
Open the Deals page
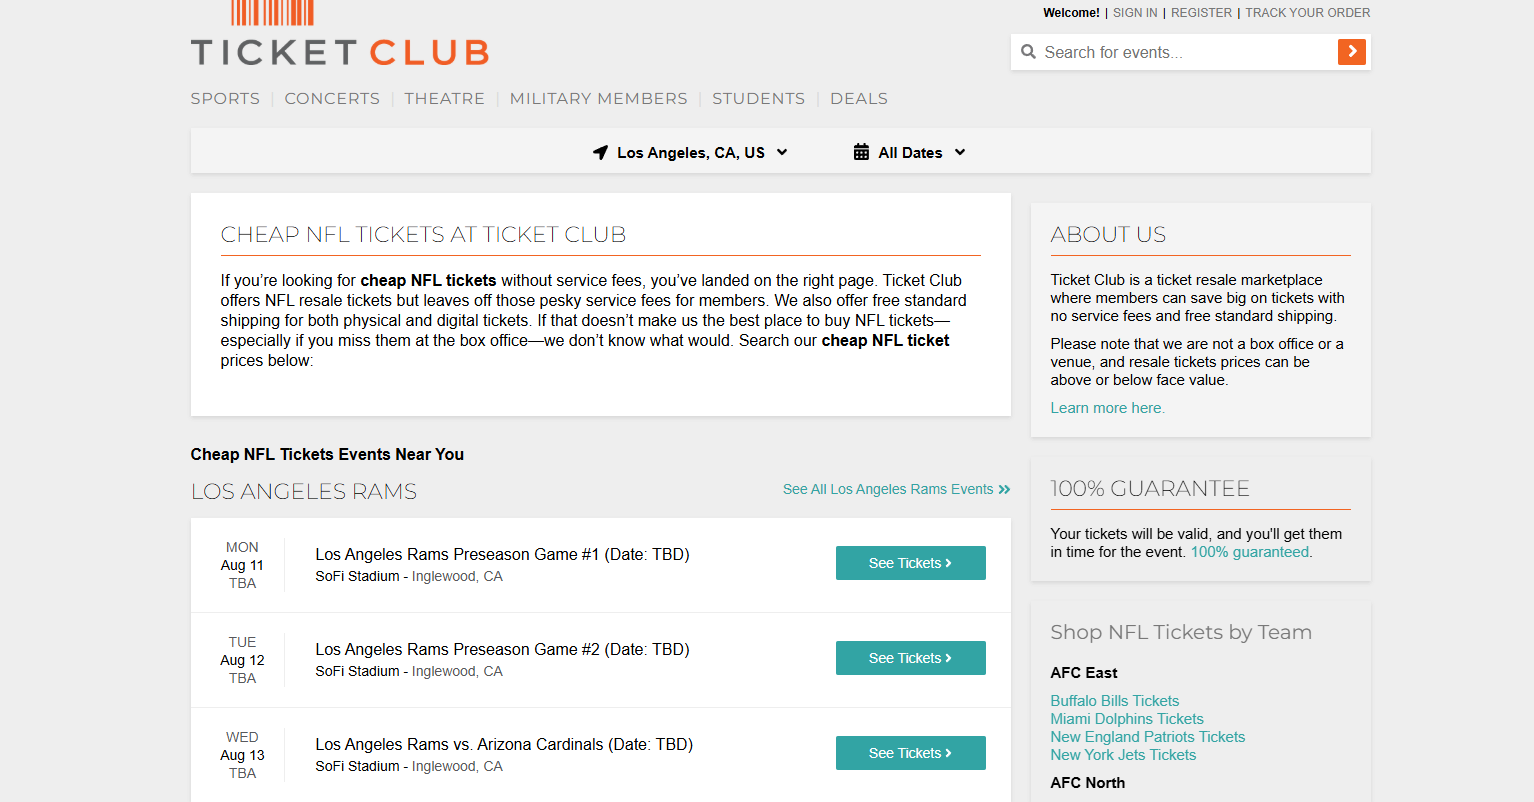[x=859, y=99]
